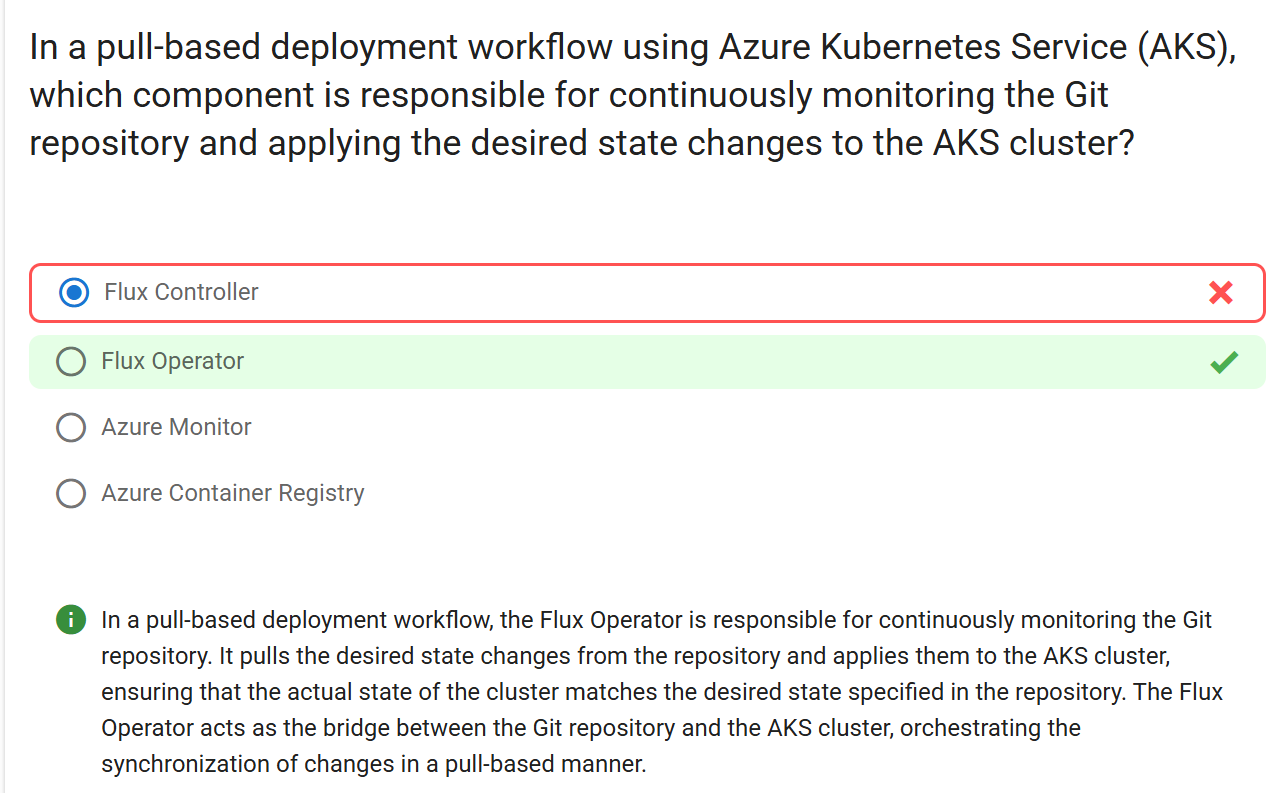Select the Flux Controller radio button
Image resolution: width=1285 pixels, height=793 pixels.
(73, 292)
